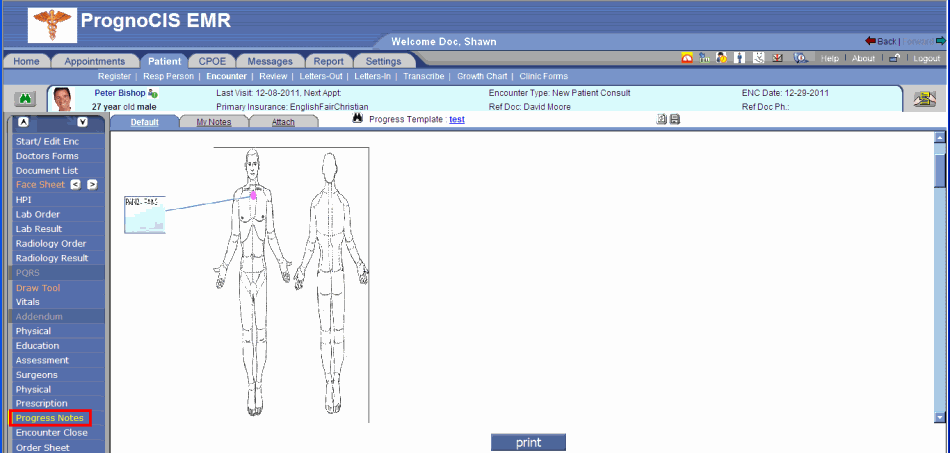Select the Patient tab
Screen dimensions: 950x453
pos(164,61)
